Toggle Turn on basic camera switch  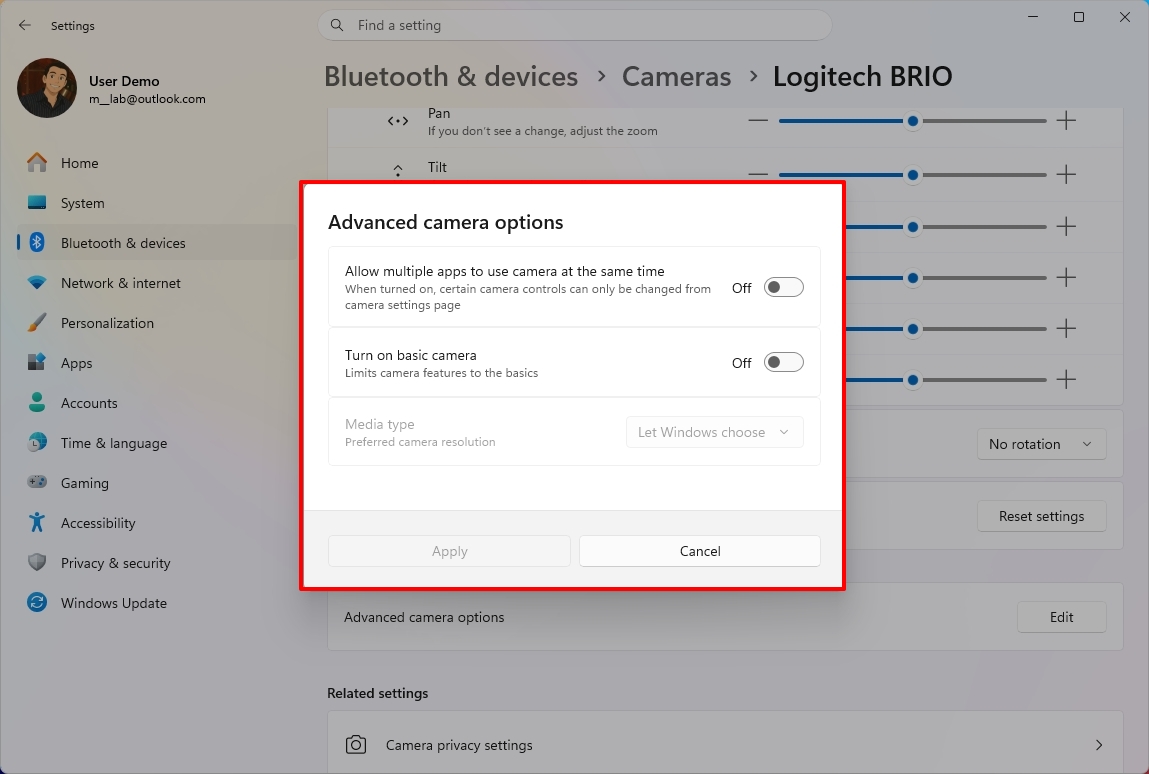coord(783,362)
